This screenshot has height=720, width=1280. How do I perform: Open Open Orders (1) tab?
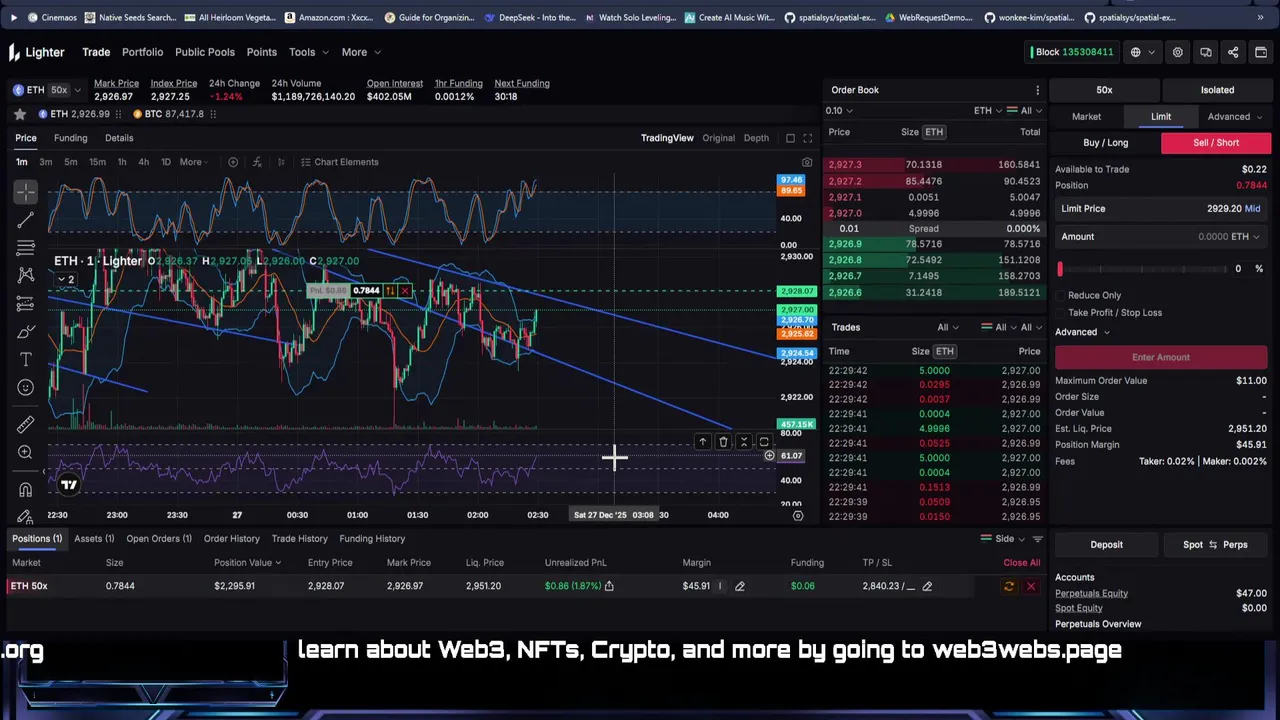point(159,539)
